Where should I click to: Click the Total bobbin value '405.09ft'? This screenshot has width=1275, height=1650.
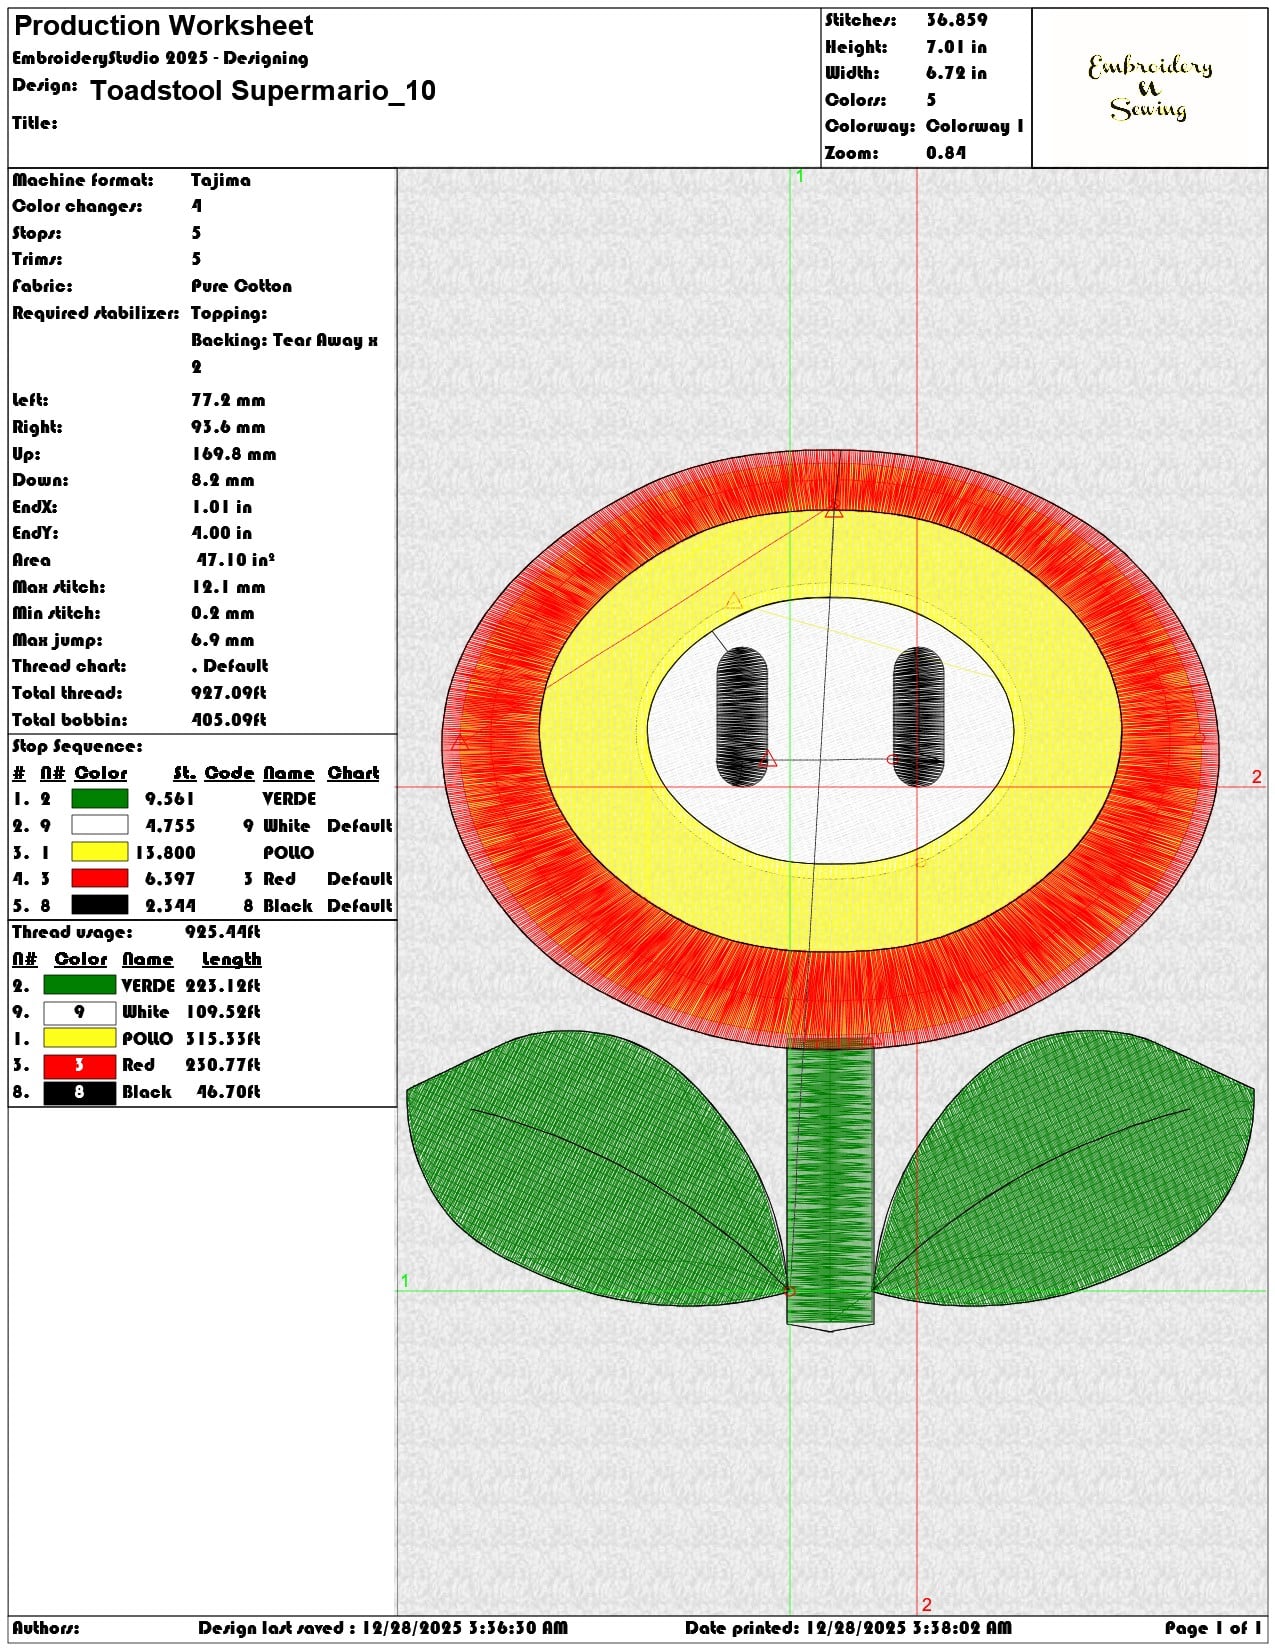click(229, 720)
